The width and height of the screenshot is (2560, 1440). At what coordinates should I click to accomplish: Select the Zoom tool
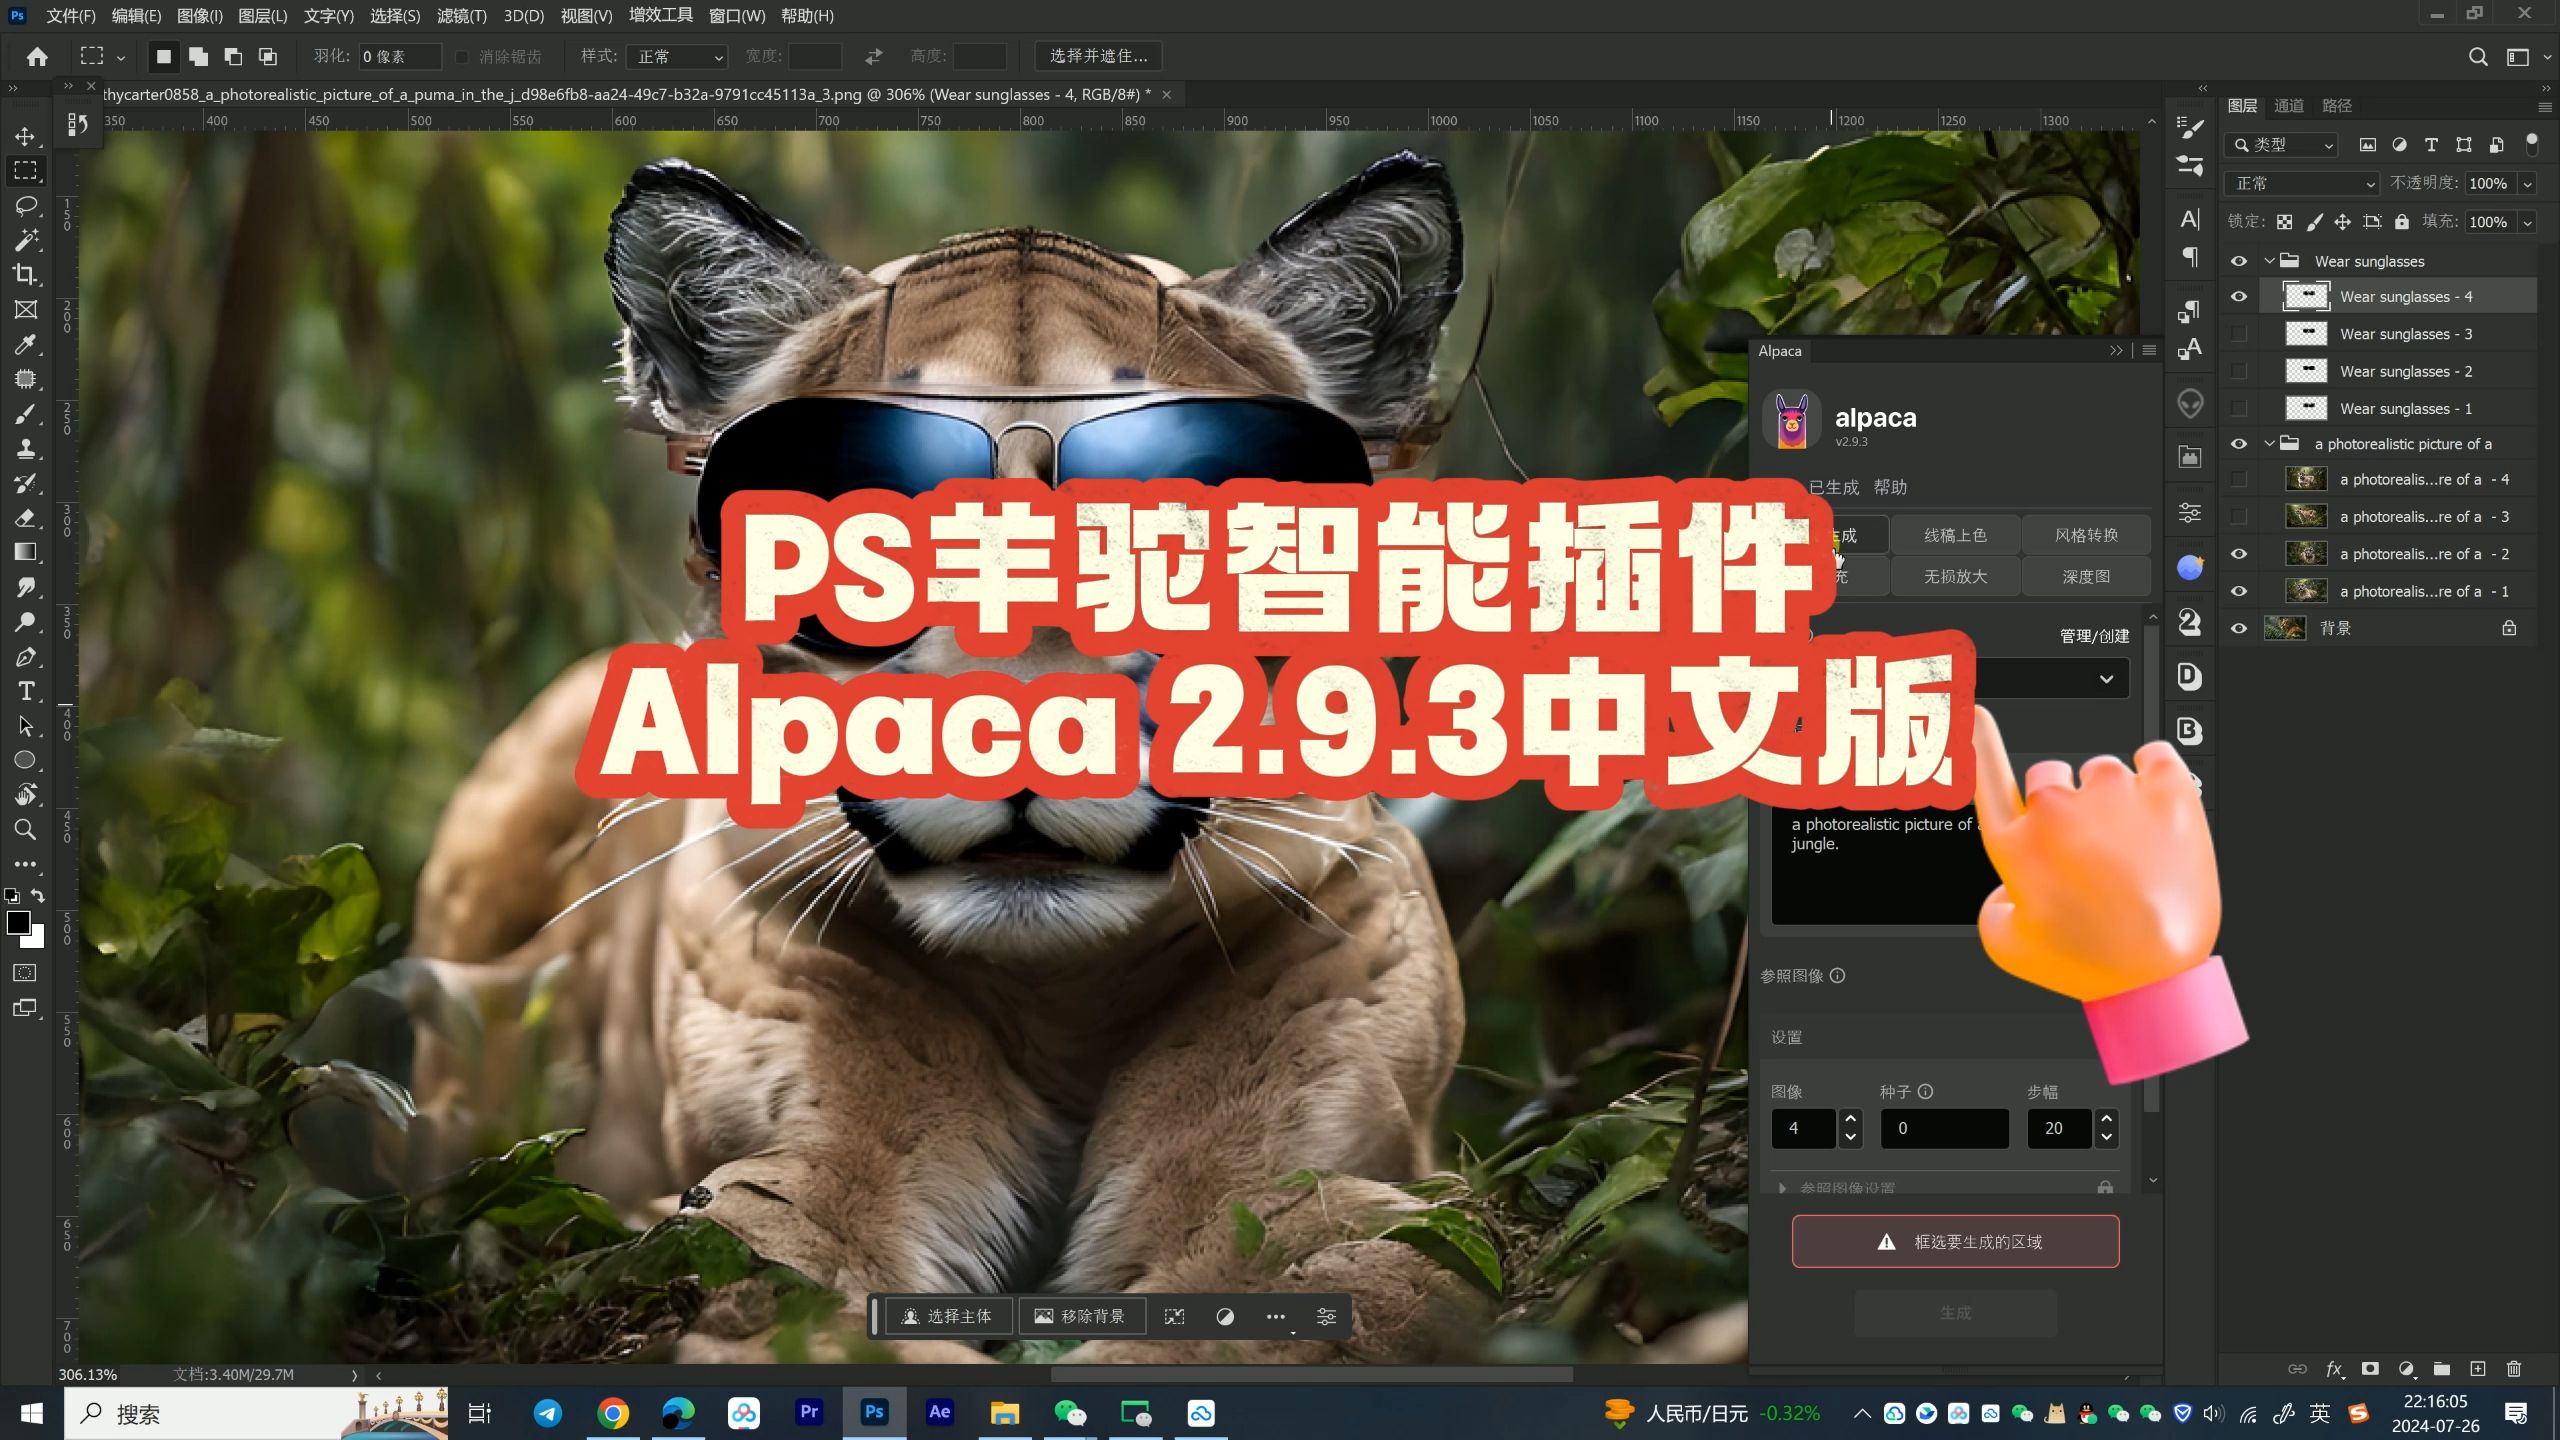click(26, 829)
